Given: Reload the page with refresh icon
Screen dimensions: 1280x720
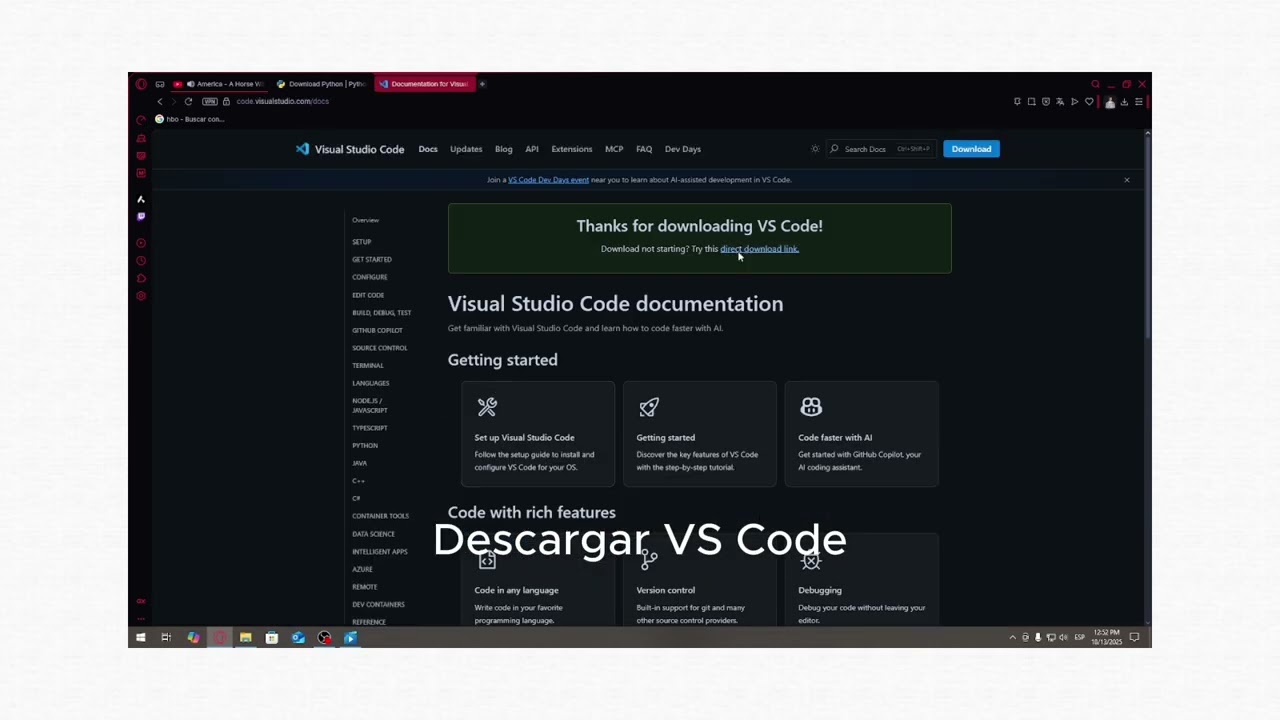Looking at the screenshot, I should coord(188,101).
